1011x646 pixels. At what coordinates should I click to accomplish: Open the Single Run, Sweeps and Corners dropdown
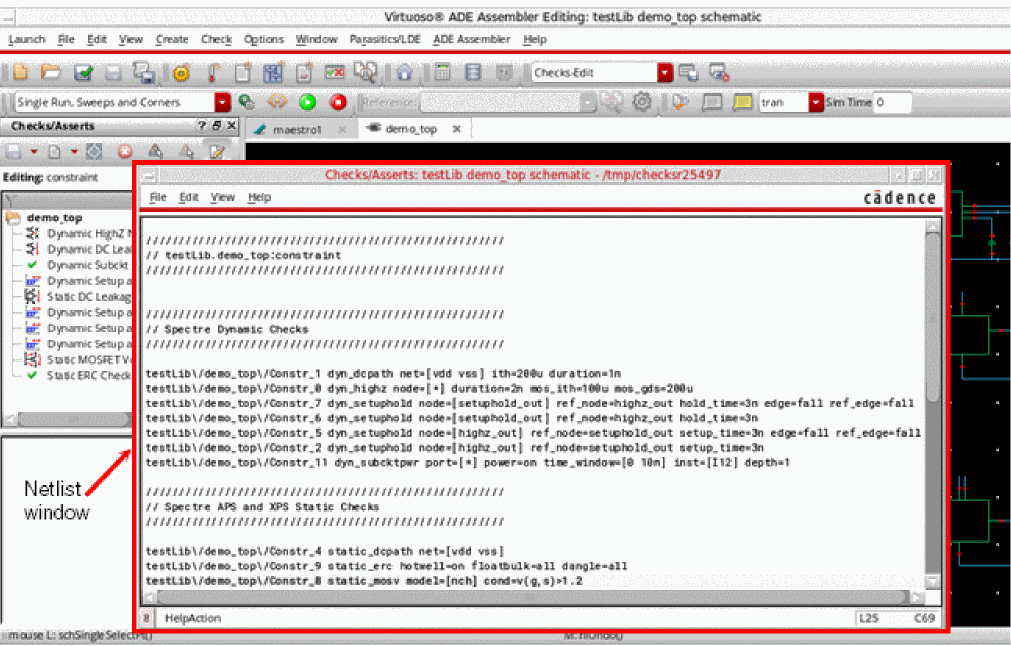pos(222,103)
